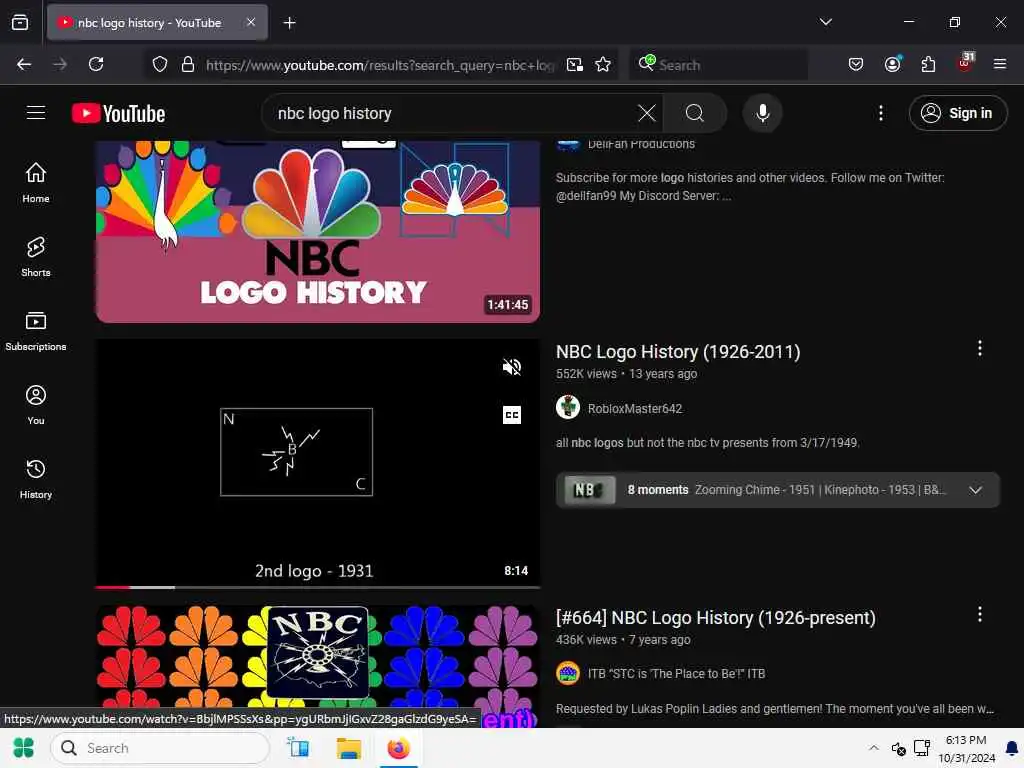Go to YouTube home via logo
The height and width of the screenshot is (768, 1024).
pos(118,114)
